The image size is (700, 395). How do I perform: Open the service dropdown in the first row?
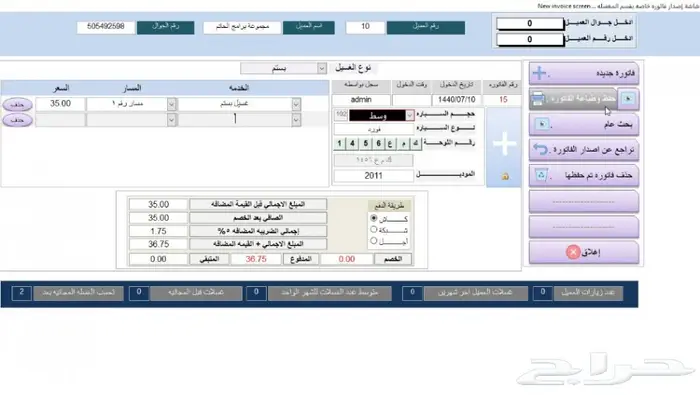(296, 104)
